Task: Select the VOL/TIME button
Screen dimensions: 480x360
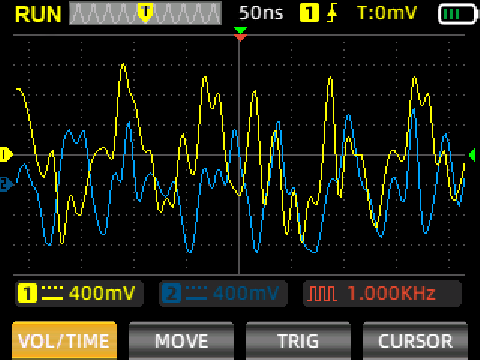Action: (65, 341)
